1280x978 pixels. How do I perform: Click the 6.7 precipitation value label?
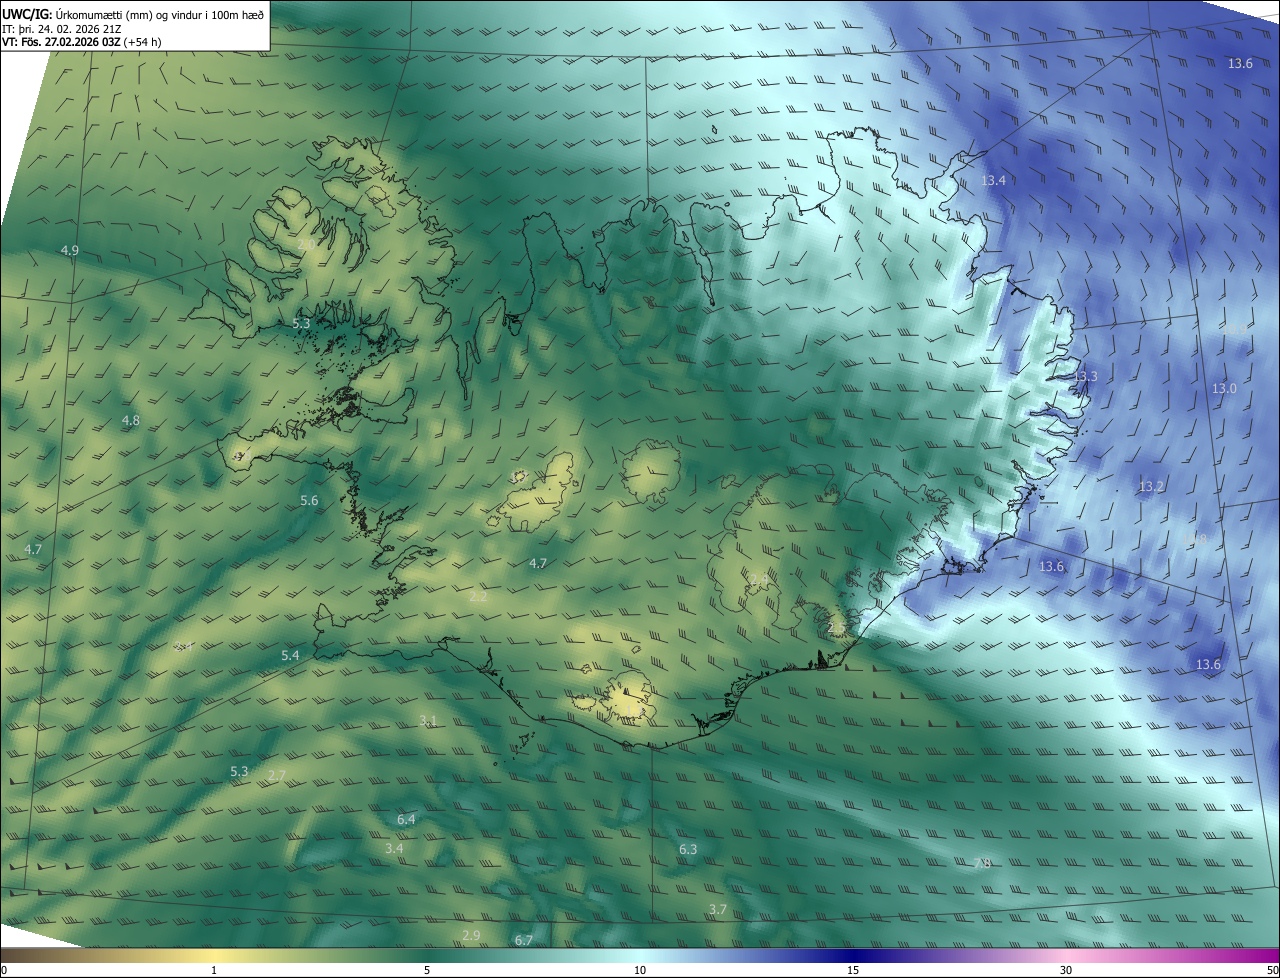[x=524, y=941]
